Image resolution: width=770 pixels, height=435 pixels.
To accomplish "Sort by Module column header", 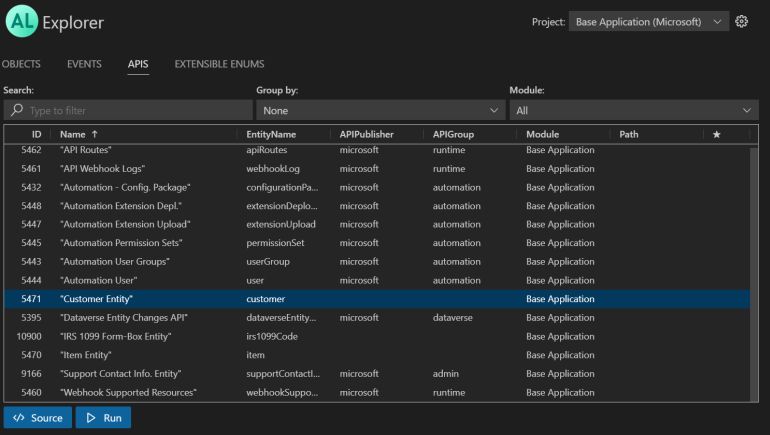I will coord(543,134).
